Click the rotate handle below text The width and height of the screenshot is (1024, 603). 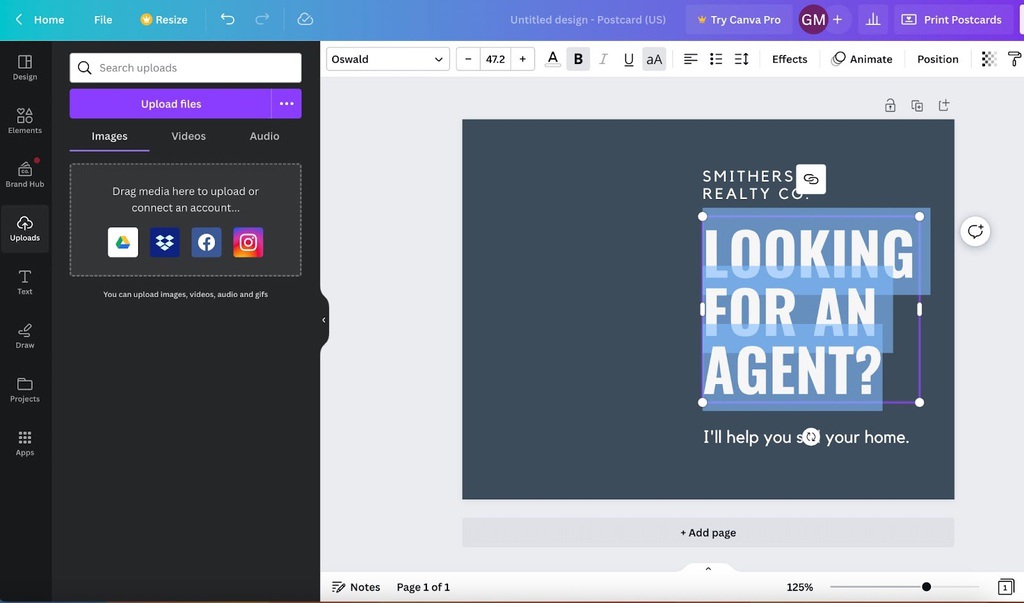(x=810, y=436)
